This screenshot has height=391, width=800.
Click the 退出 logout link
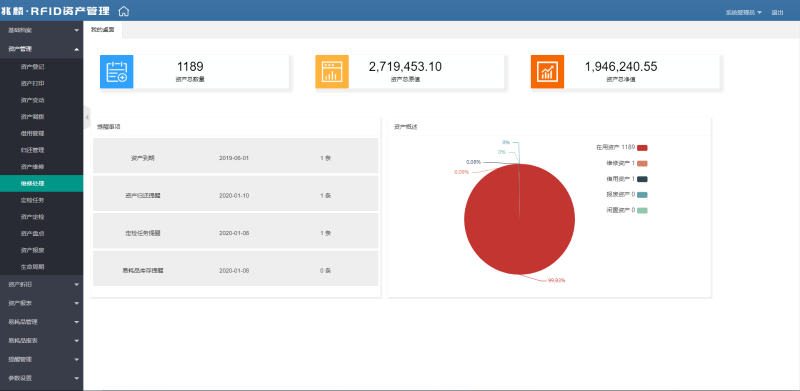pos(778,12)
